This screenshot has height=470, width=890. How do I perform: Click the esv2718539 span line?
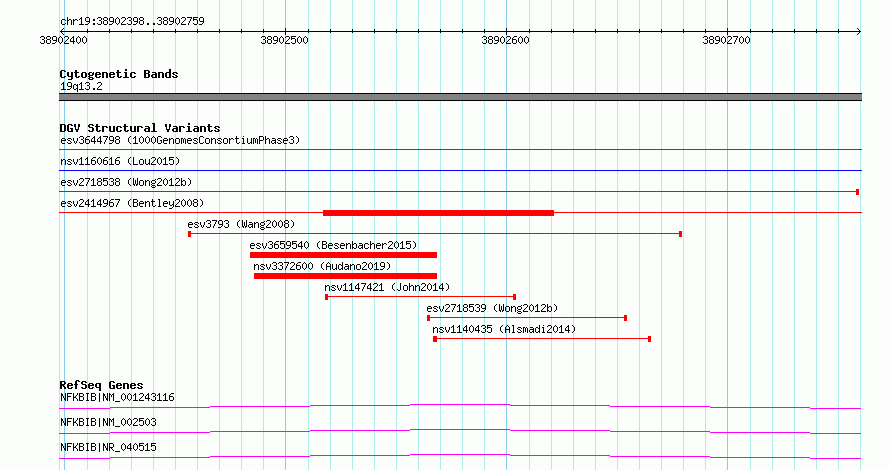[527, 318]
